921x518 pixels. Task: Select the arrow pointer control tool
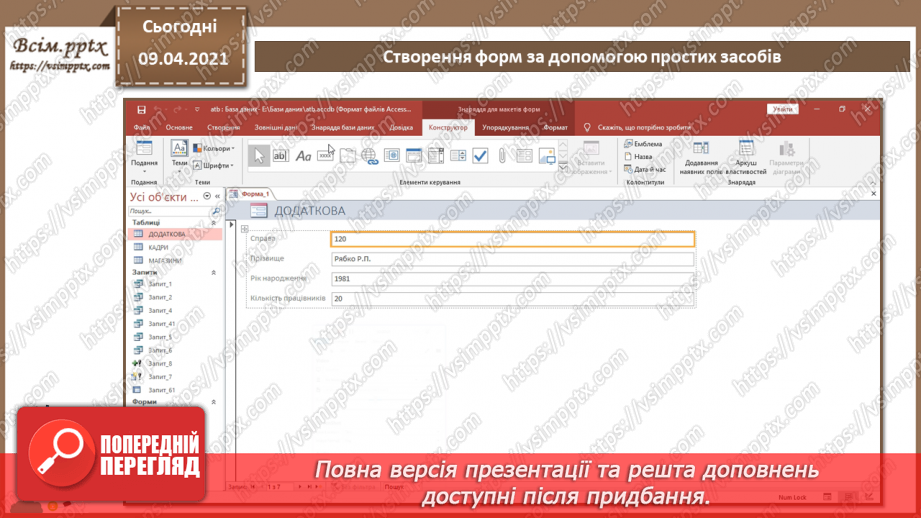tap(258, 155)
